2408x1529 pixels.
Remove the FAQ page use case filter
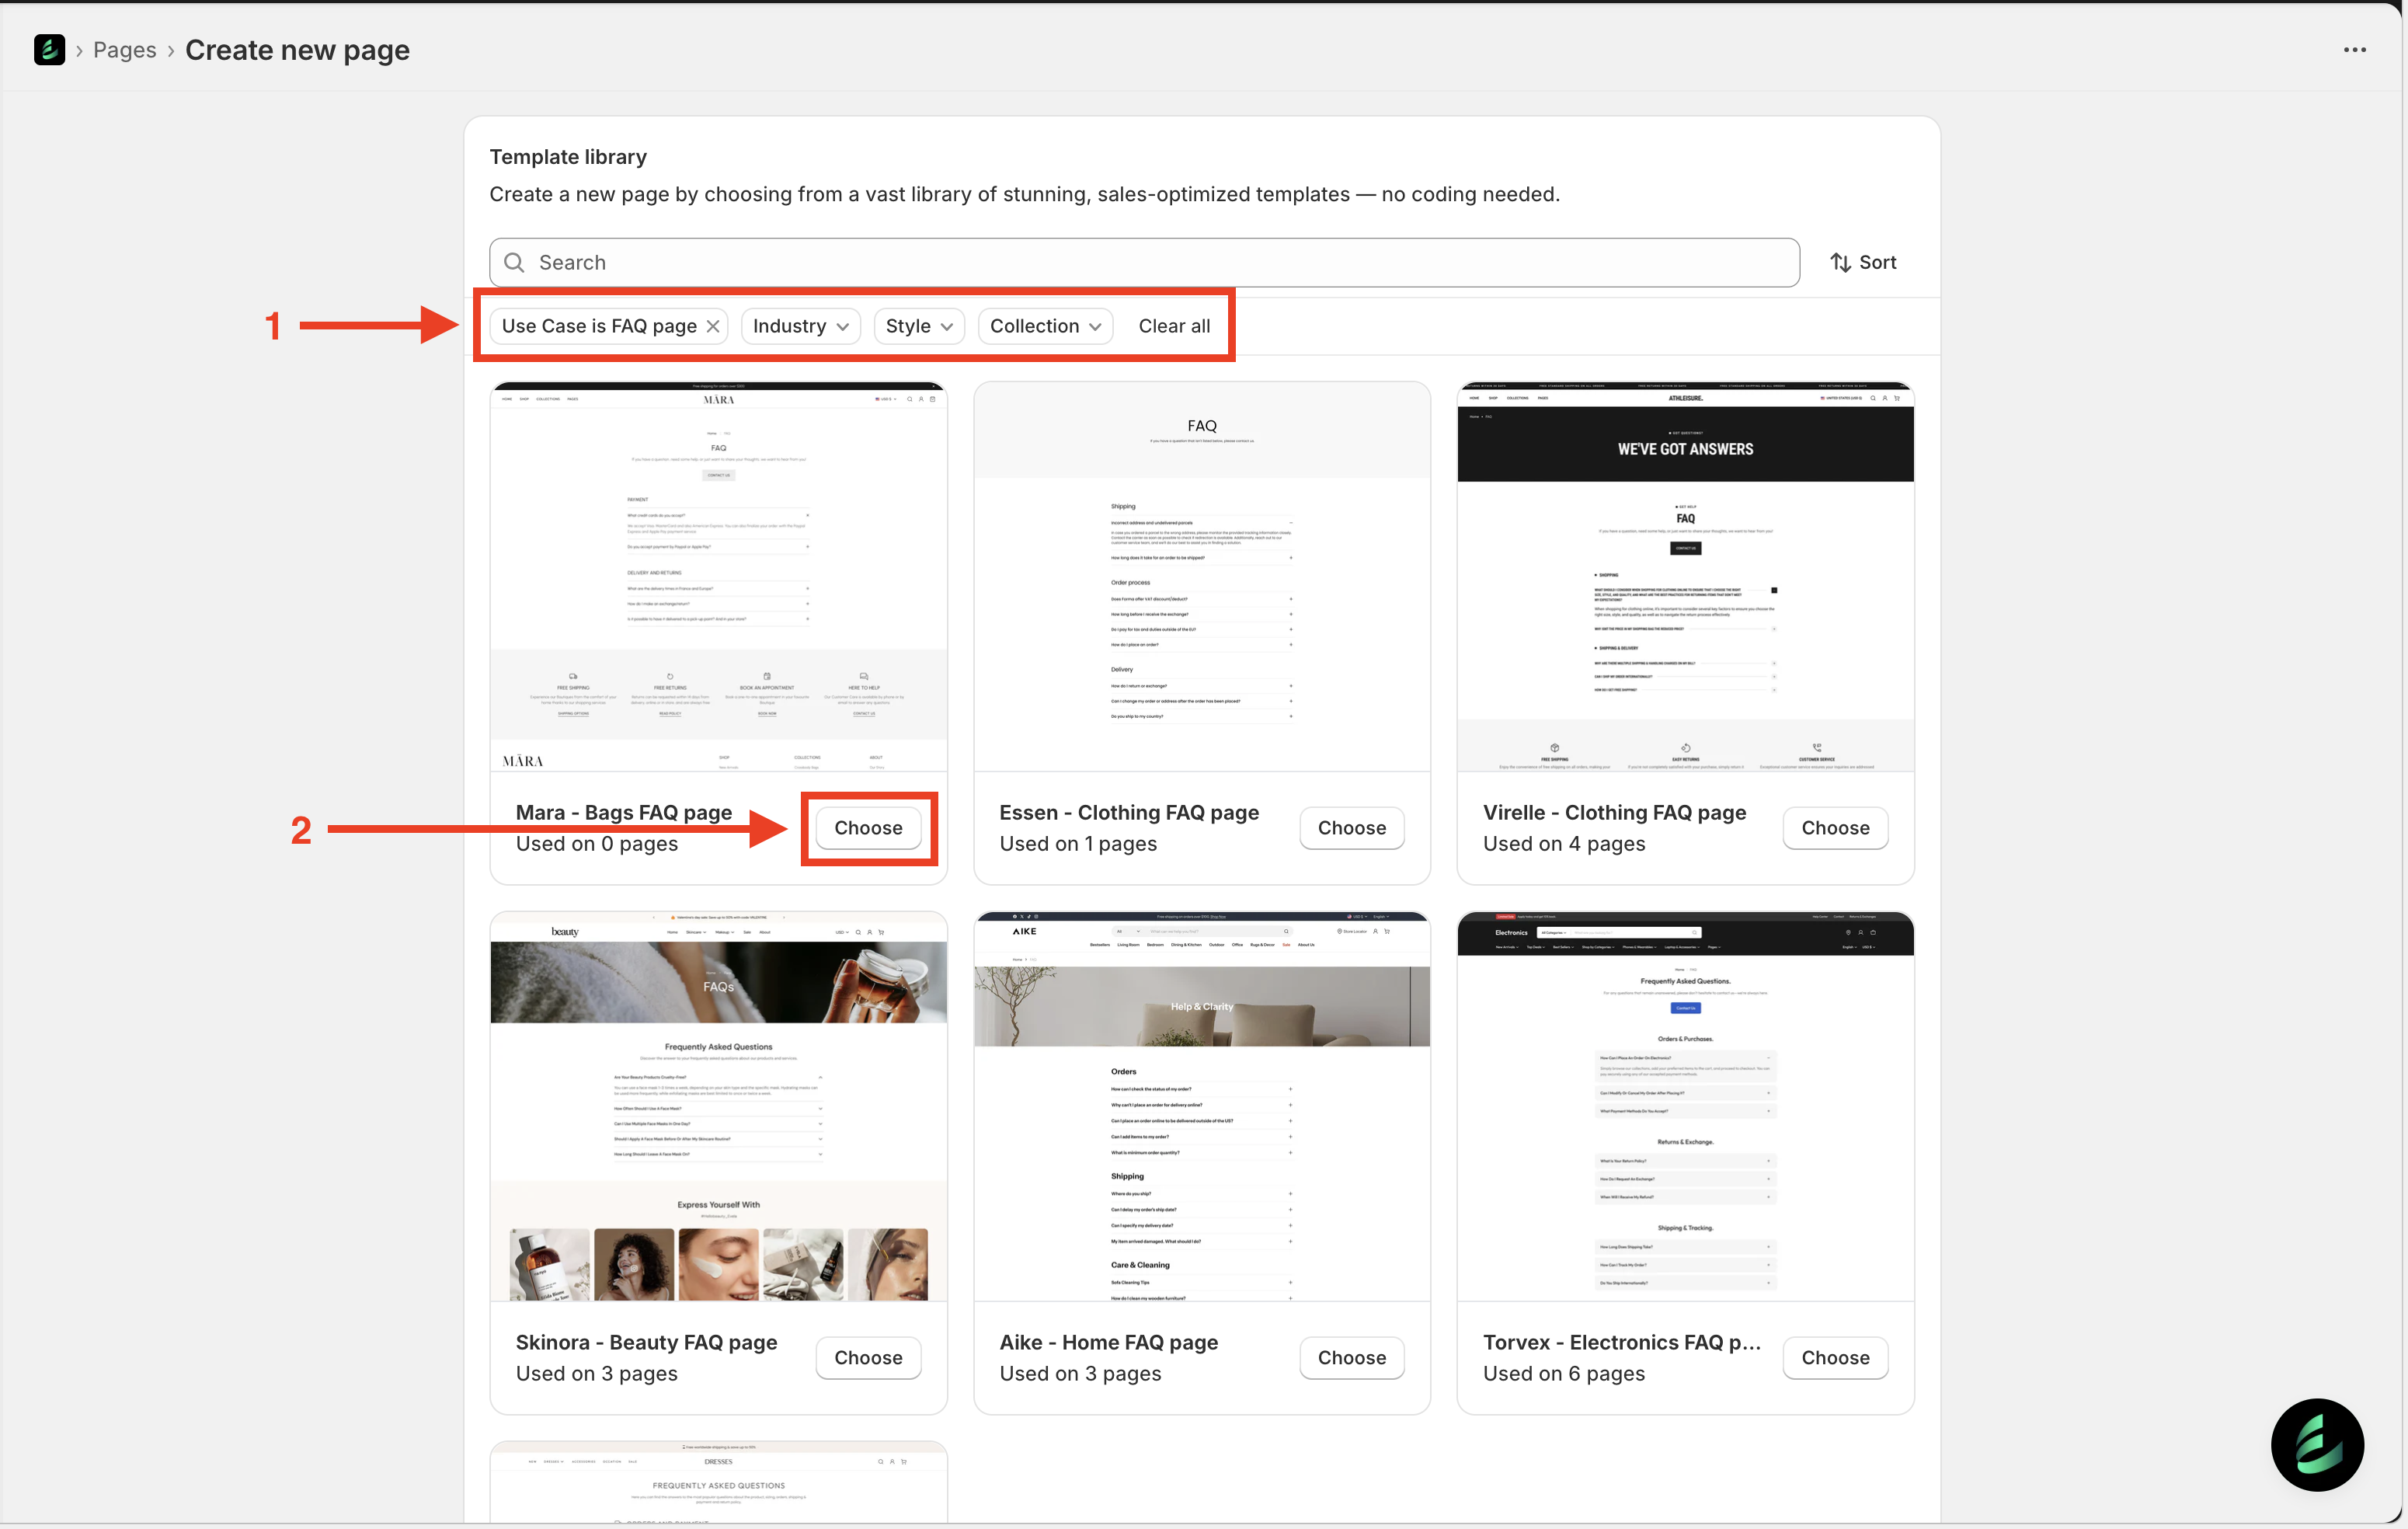[713, 326]
